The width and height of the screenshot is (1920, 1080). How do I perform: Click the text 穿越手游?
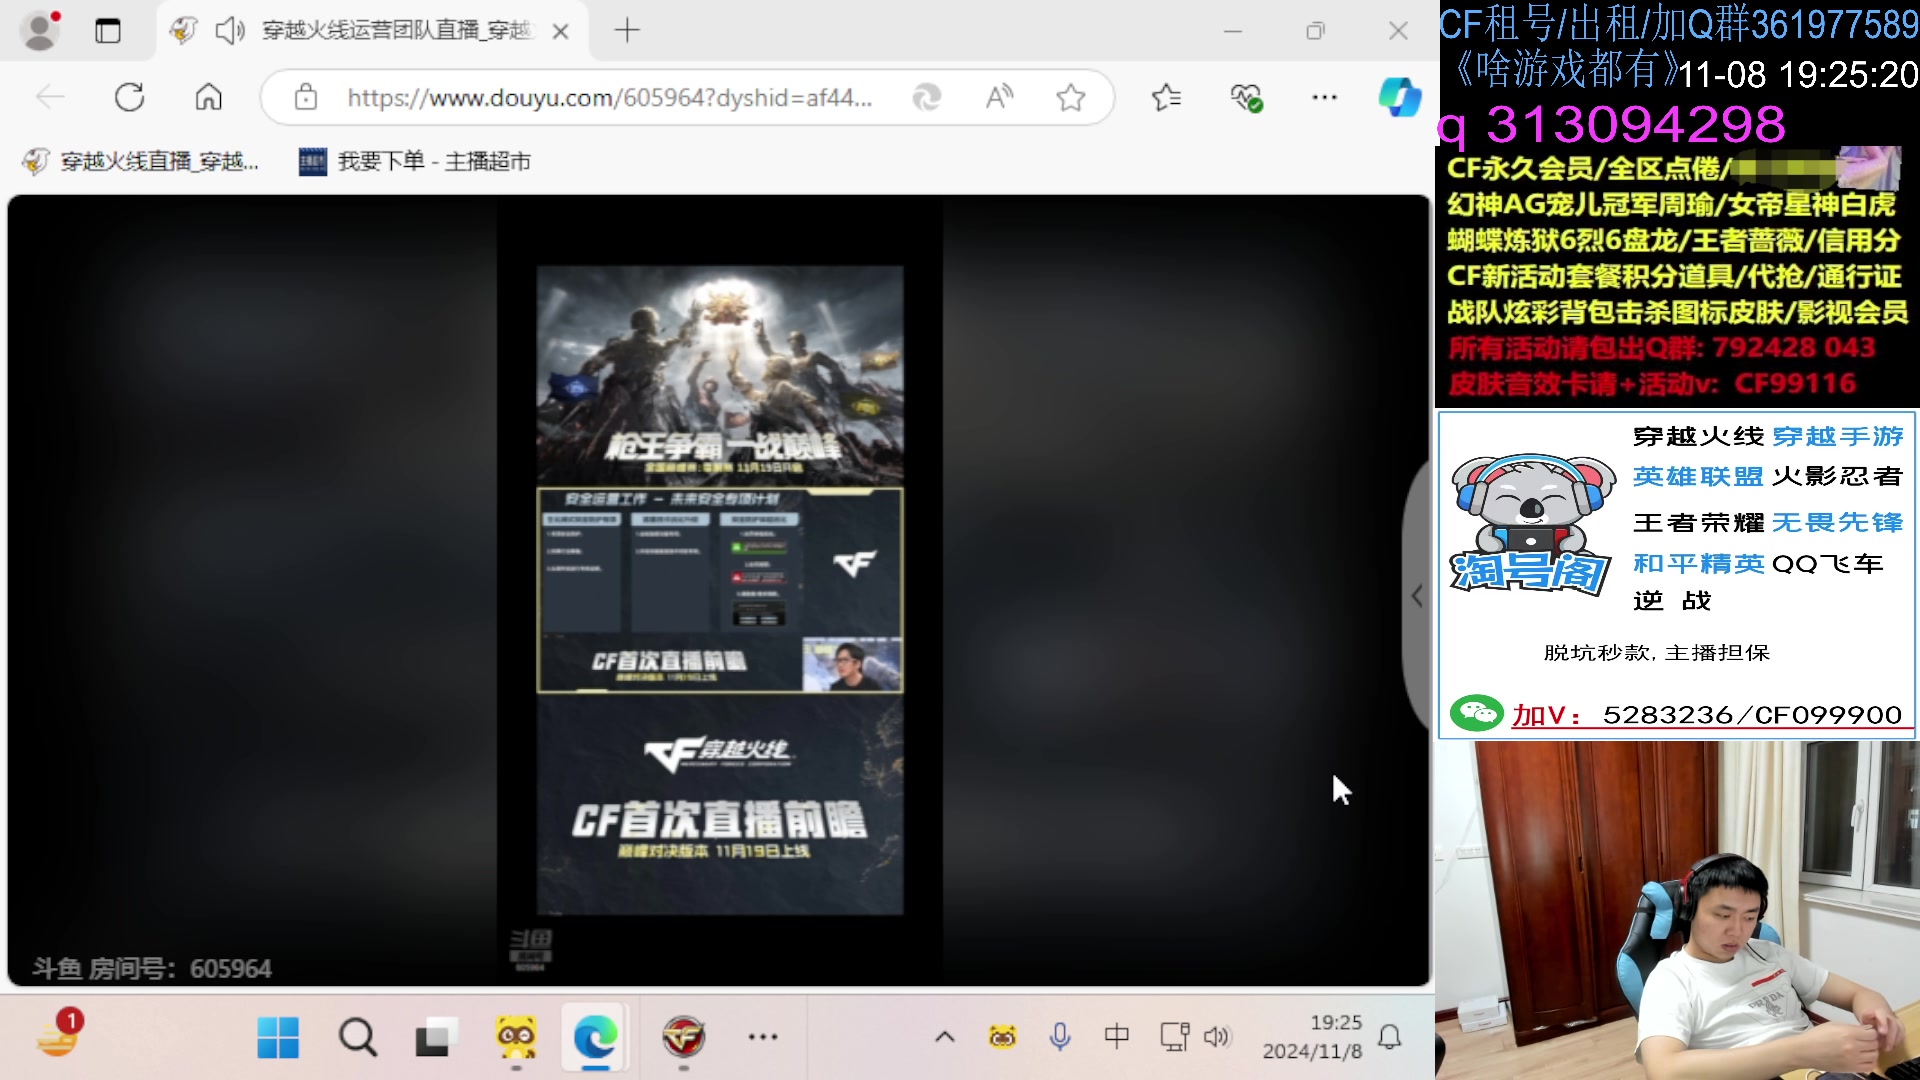[1838, 437]
